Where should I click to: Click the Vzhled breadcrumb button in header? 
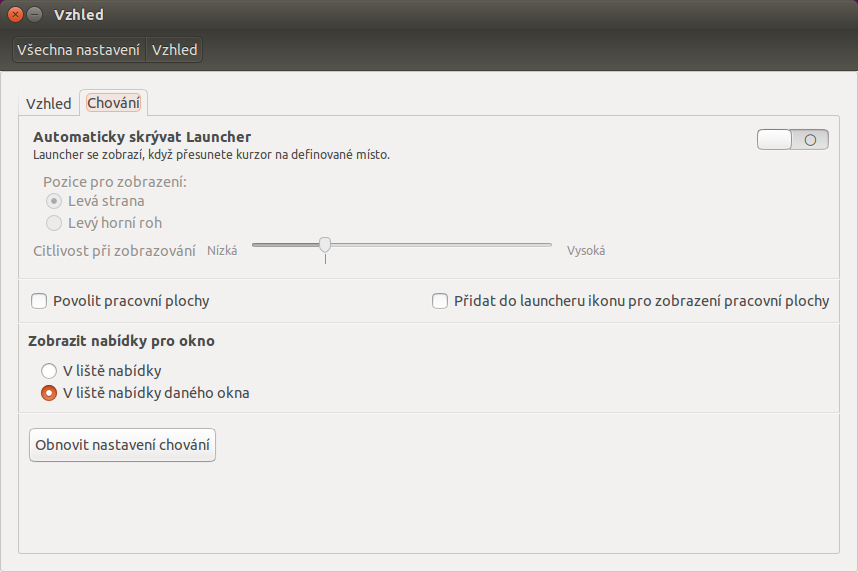coord(174,50)
